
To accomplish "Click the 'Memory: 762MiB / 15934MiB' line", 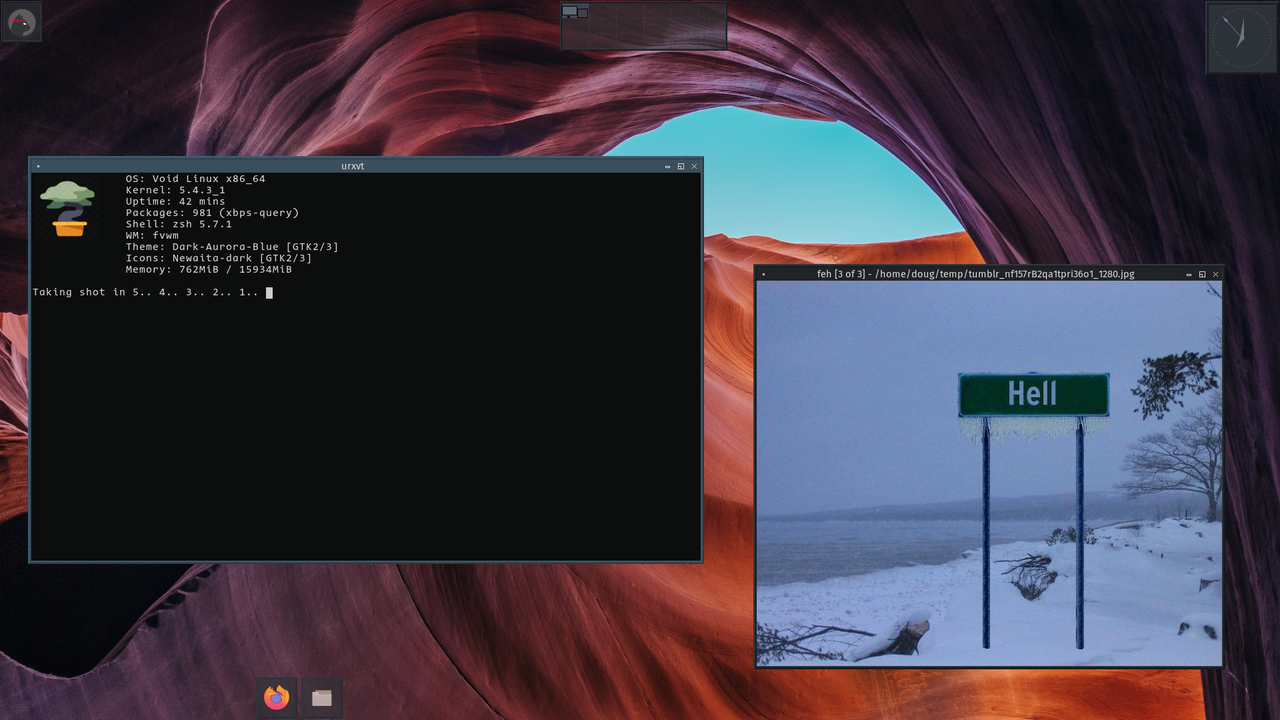I will pyautogui.click(x=208, y=269).
